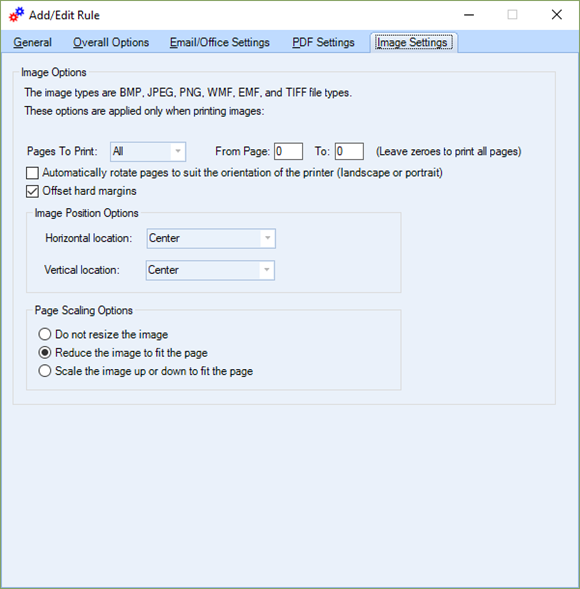Select the Image Settings tab

(x=412, y=42)
